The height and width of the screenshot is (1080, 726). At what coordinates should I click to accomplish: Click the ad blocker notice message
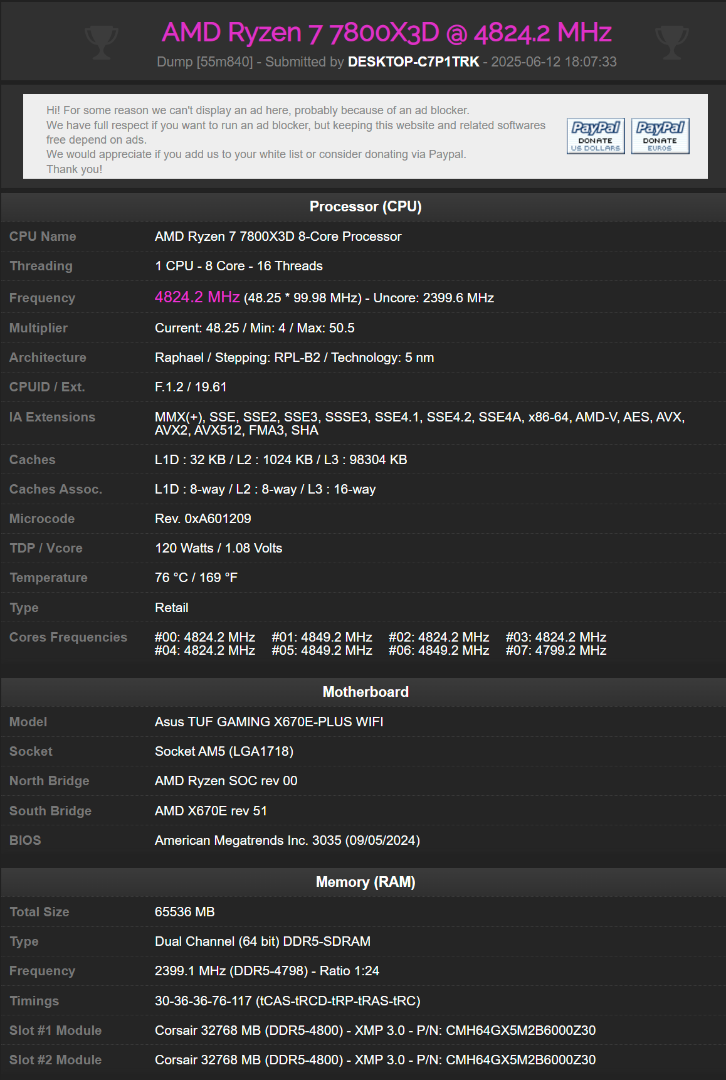296,140
